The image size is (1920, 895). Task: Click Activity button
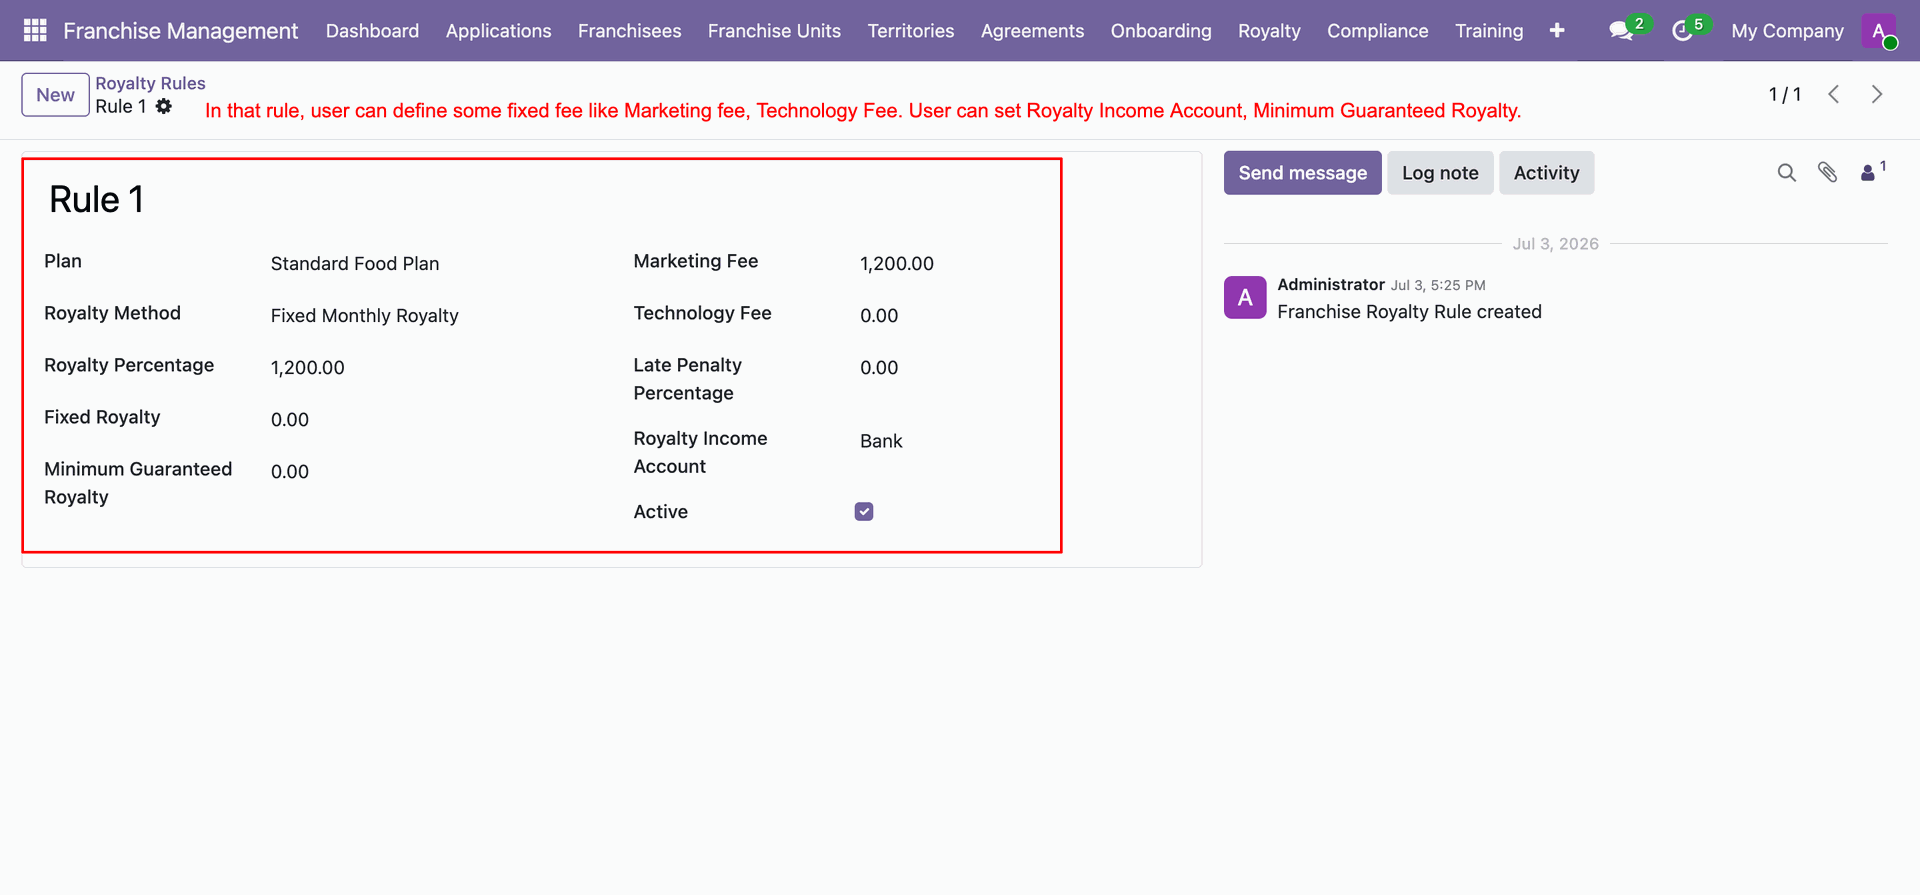tap(1546, 173)
